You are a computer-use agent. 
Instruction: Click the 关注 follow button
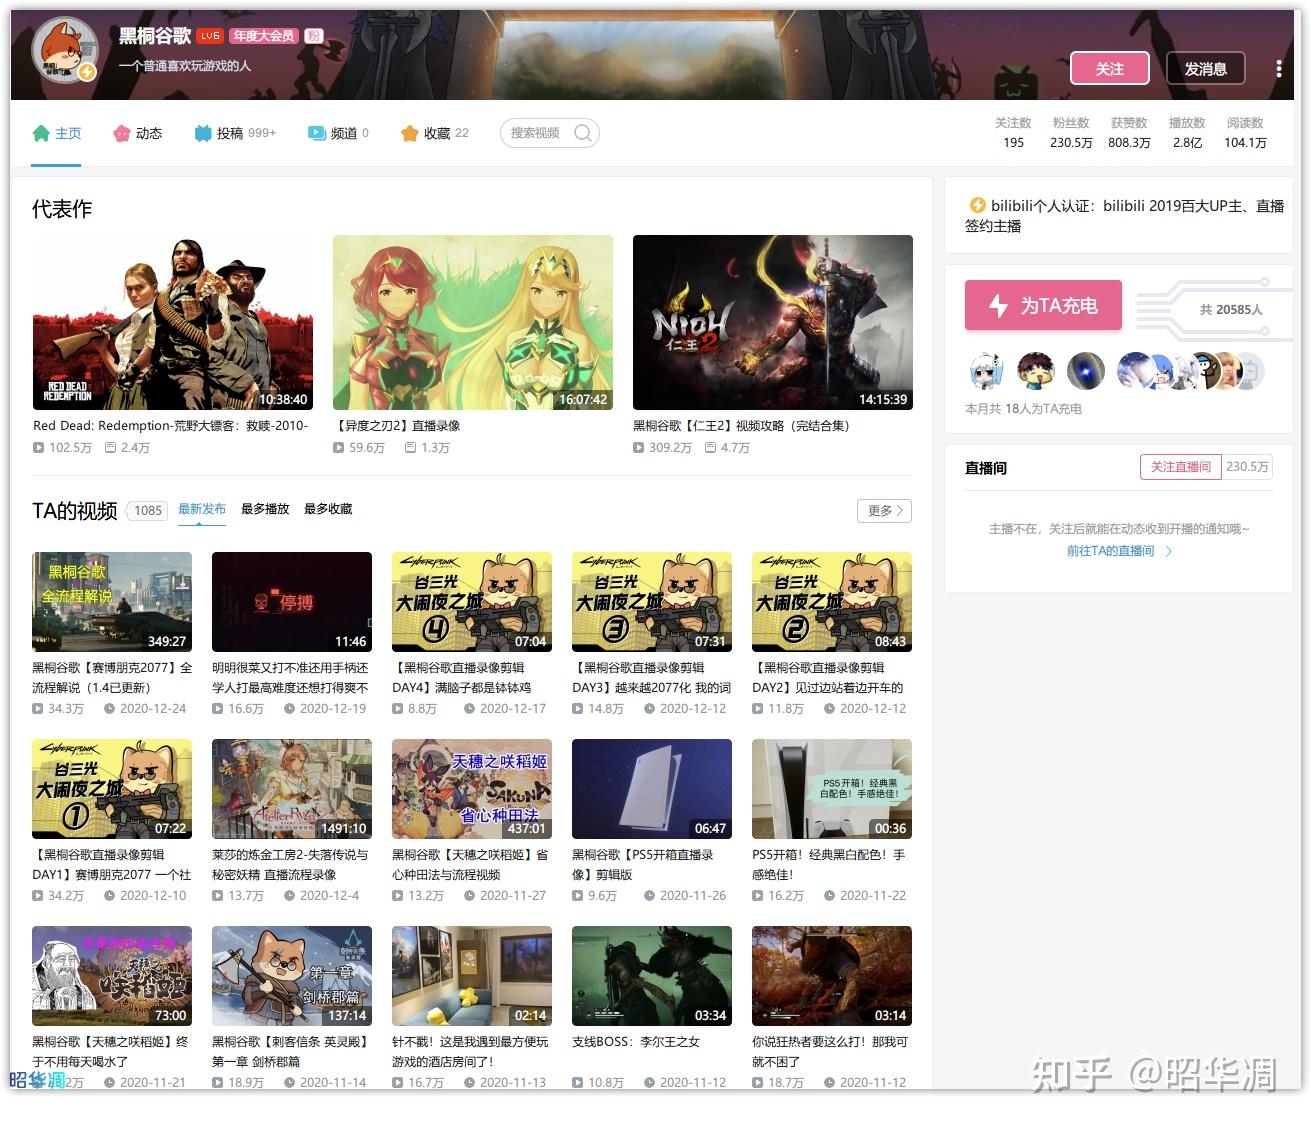click(x=1109, y=68)
